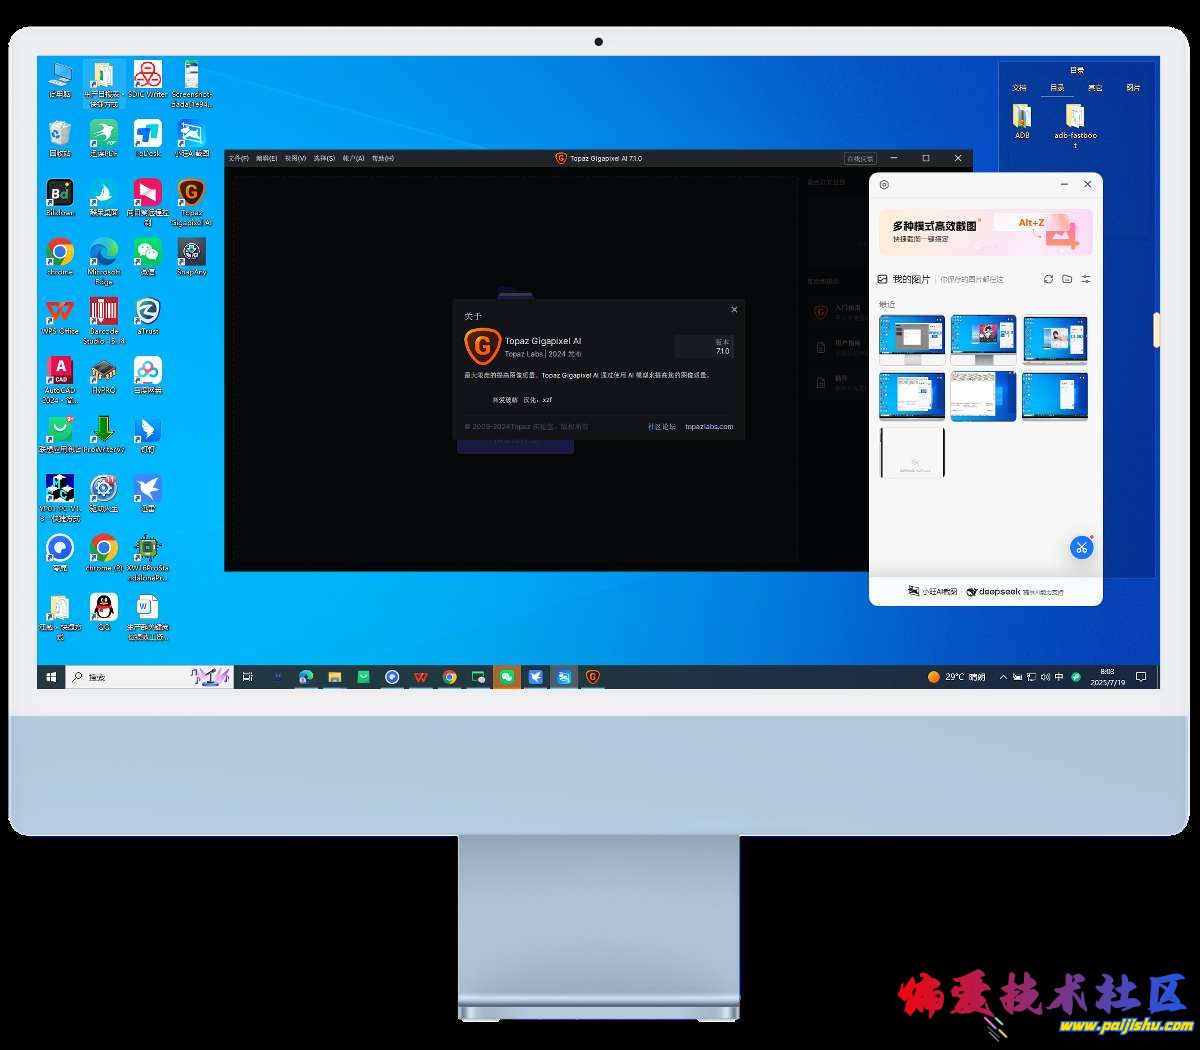Open the Topaz Gigapixel AI desktop shortcut
Screen dimensions: 1200x1050
tap(191, 197)
